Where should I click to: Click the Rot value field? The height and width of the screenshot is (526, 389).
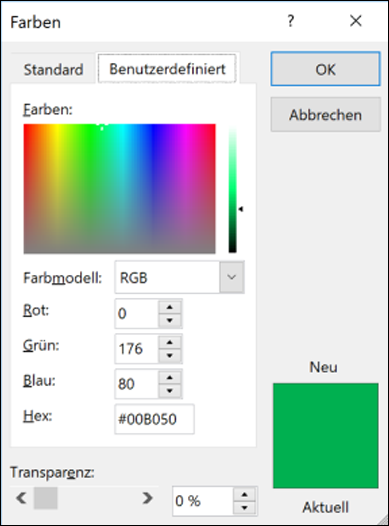tap(136, 313)
